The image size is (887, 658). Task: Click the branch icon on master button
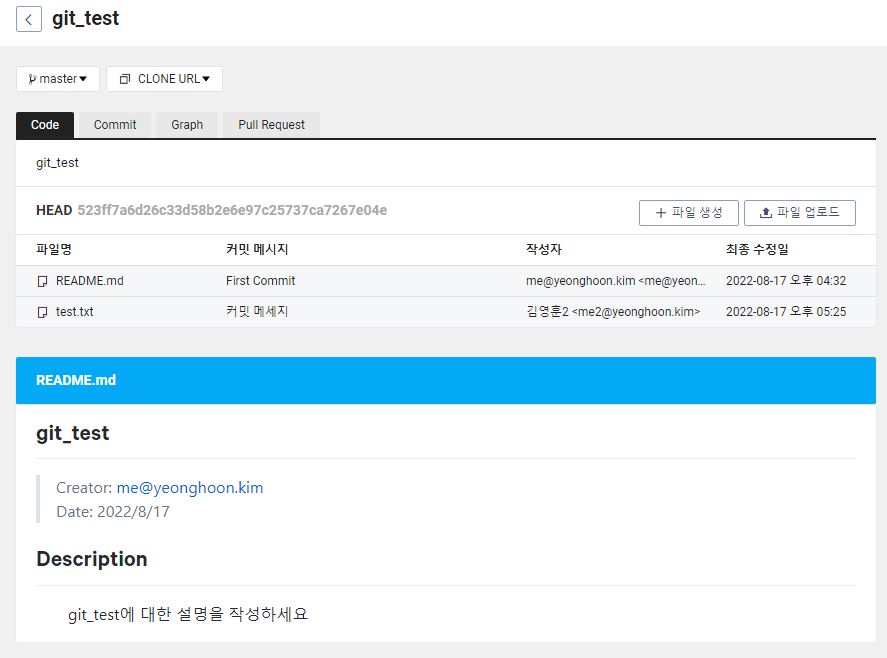pos(32,79)
